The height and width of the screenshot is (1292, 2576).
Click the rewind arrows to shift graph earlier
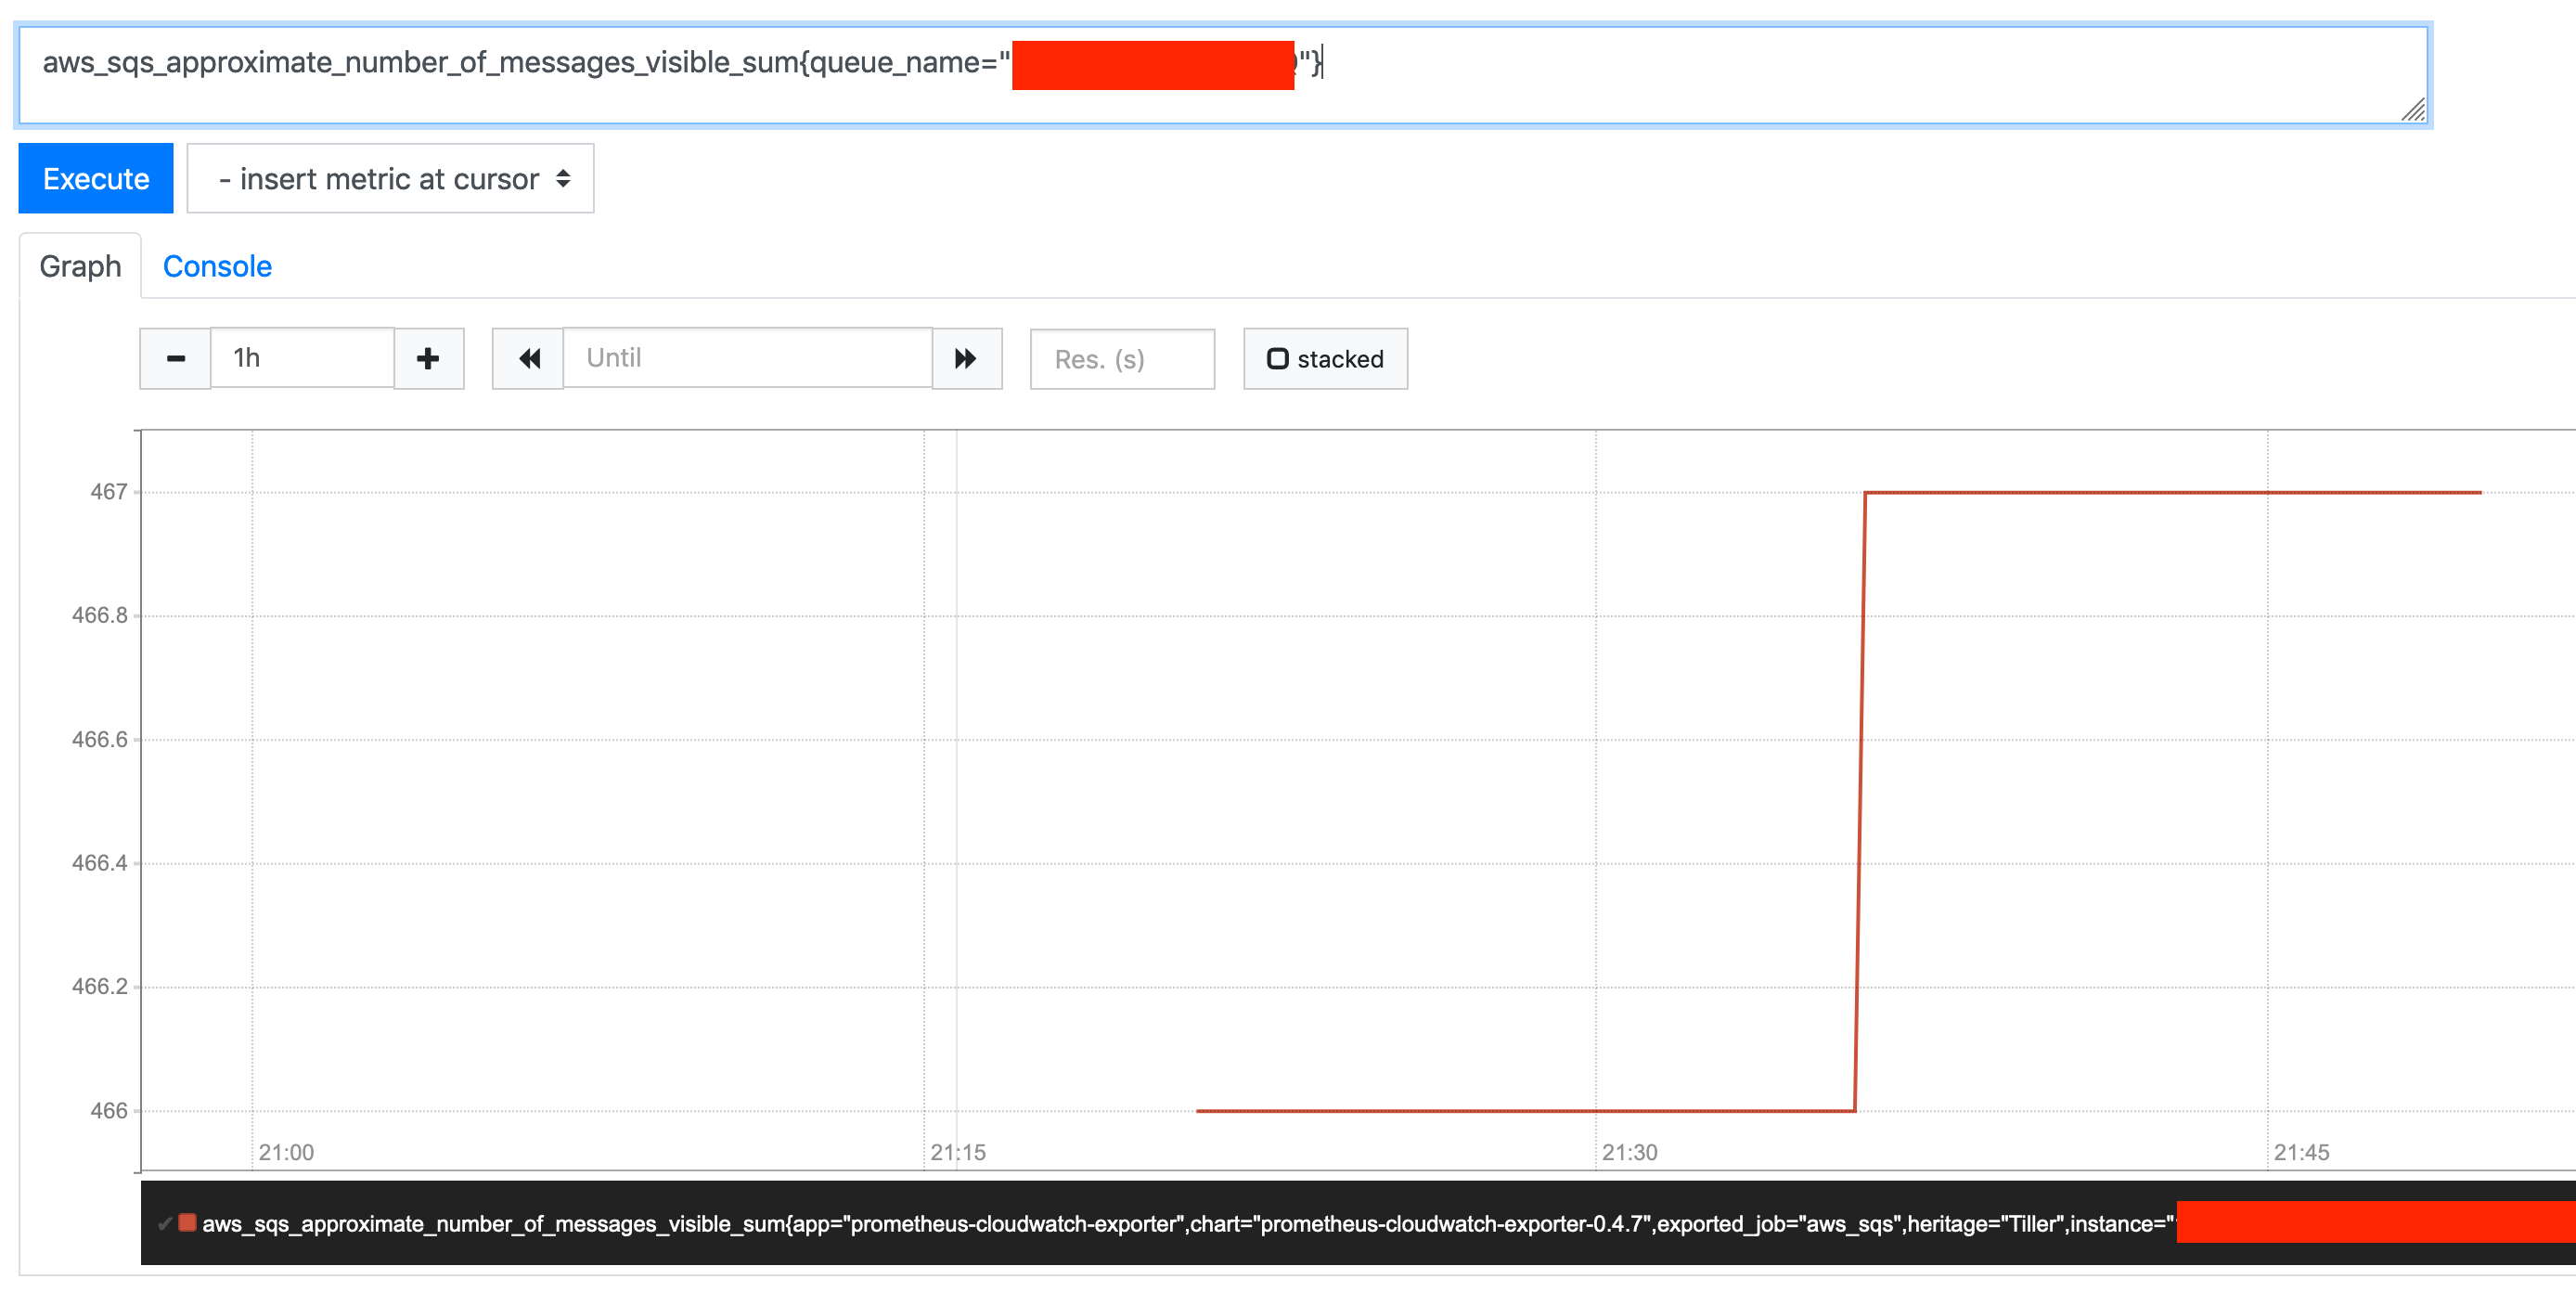click(x=529, y=358)
